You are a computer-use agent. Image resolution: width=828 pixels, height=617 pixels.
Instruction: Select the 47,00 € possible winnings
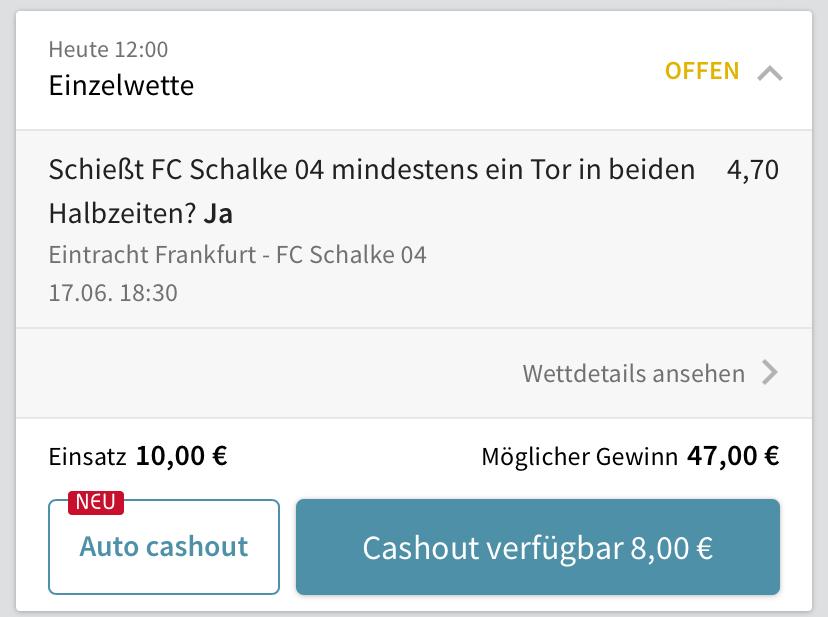(733, 456)
